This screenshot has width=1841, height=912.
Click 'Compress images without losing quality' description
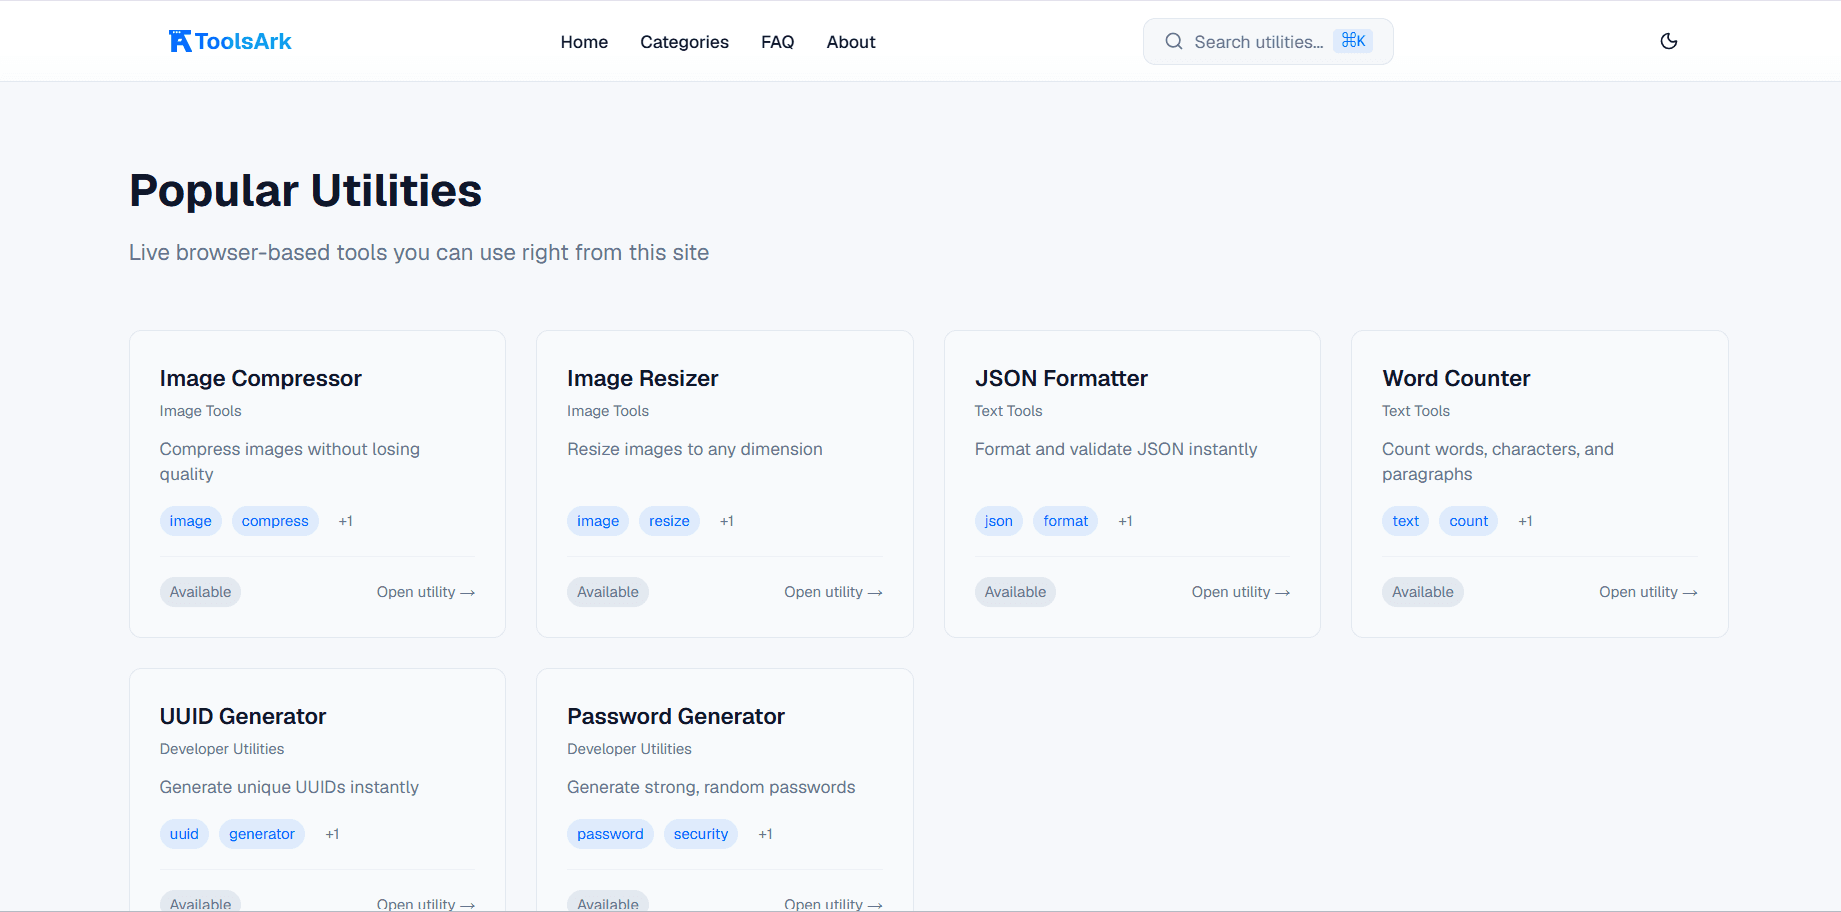pos(290,461)
